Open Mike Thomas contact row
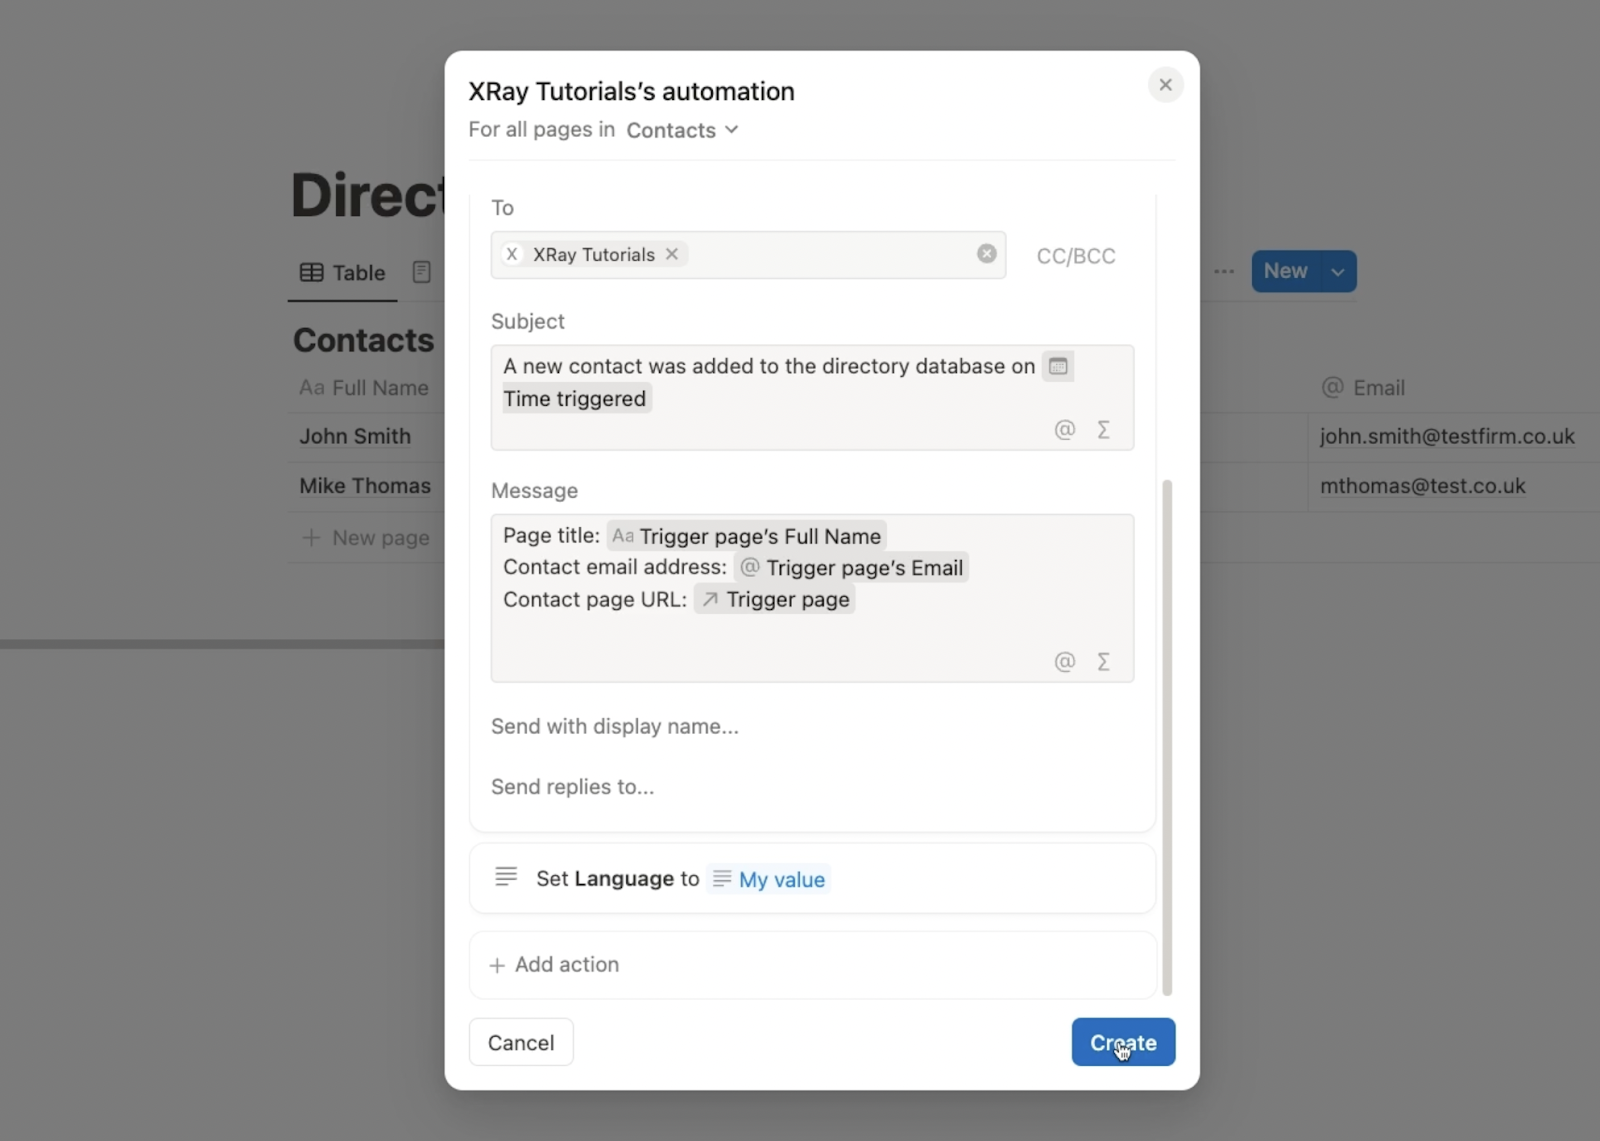The image size is (1600, 1141). pyautogui.click(x=365, y=486)
